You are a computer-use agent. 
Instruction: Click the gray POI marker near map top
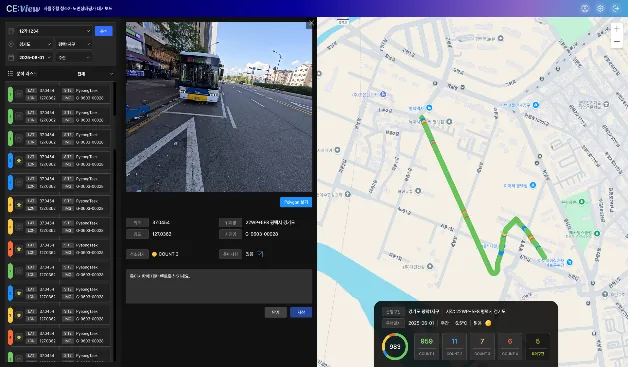pos(500,38)
